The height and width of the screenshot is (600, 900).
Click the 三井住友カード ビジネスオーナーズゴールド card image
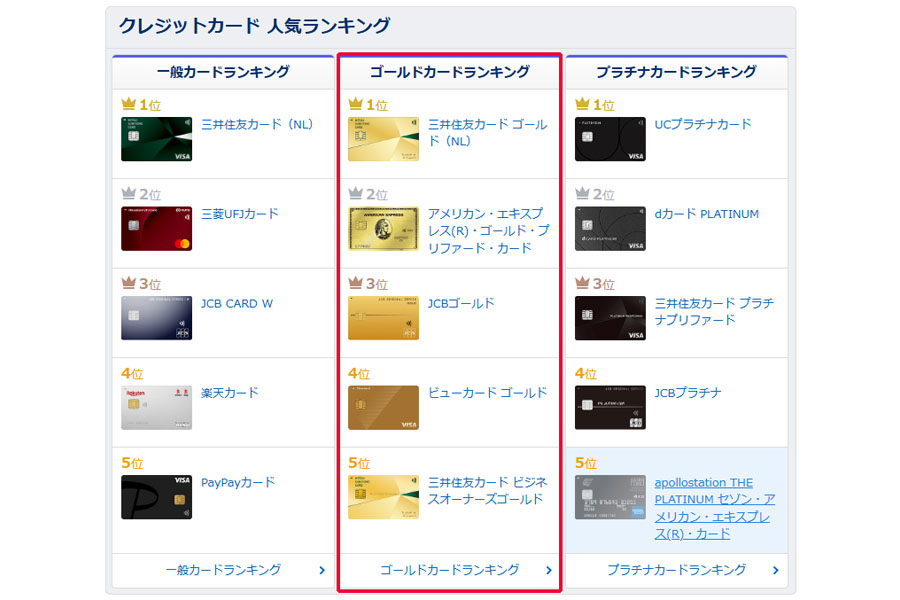tap(383, 497)
